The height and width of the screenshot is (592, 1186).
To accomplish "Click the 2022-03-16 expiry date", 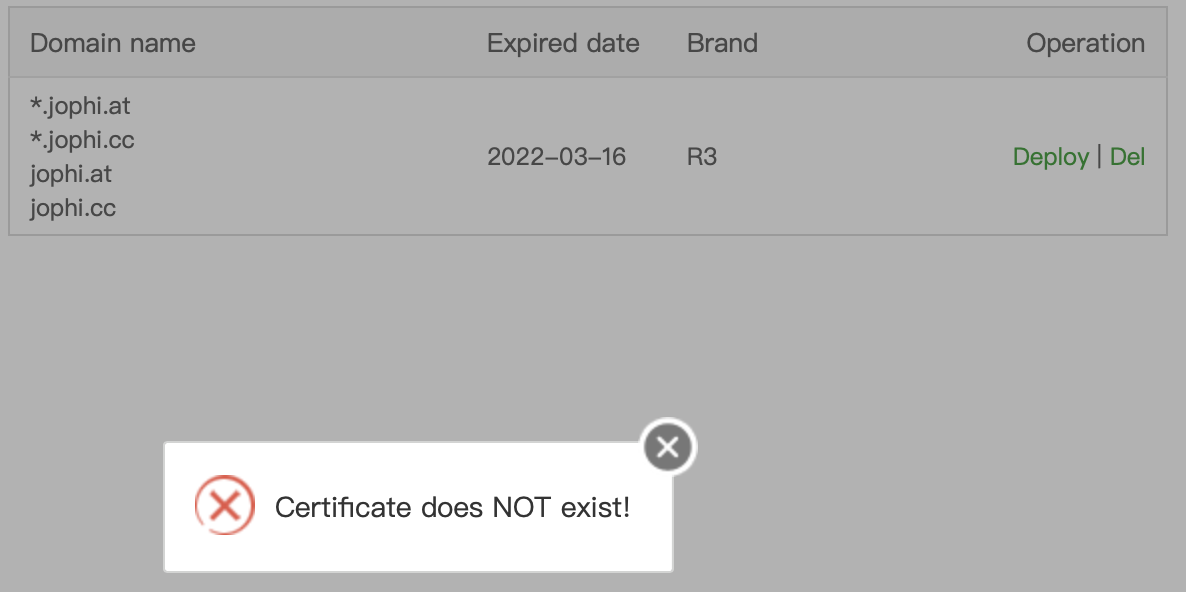I will 556,157.
